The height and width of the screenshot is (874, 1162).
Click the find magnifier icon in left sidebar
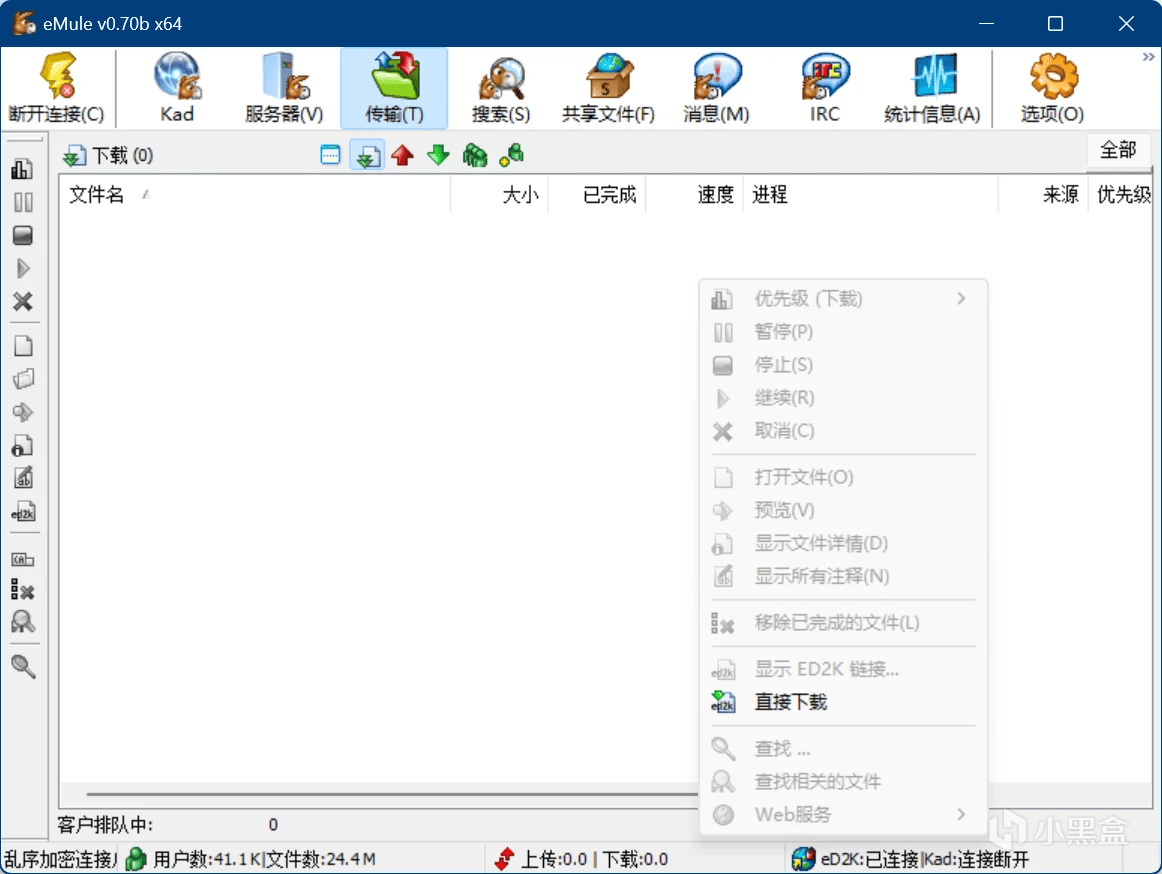[23, 667]
